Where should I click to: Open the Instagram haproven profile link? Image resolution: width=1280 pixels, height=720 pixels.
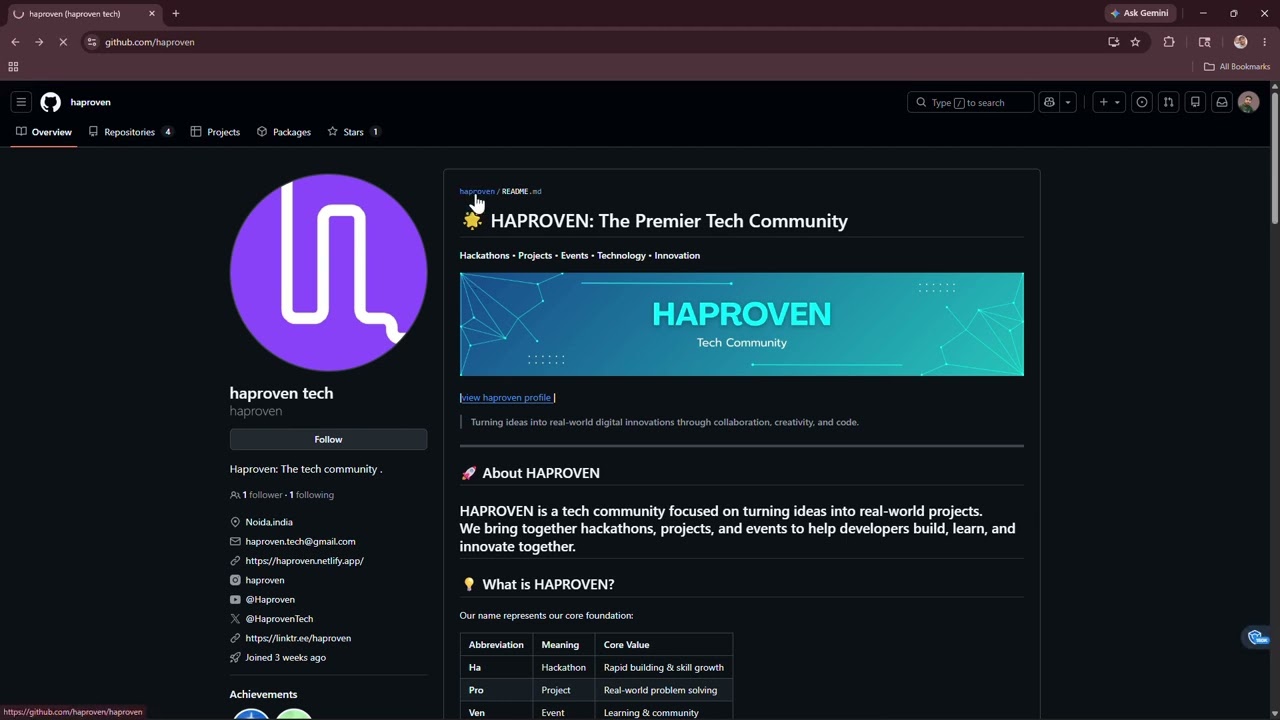pyautogui.click(x=265, y=580)
